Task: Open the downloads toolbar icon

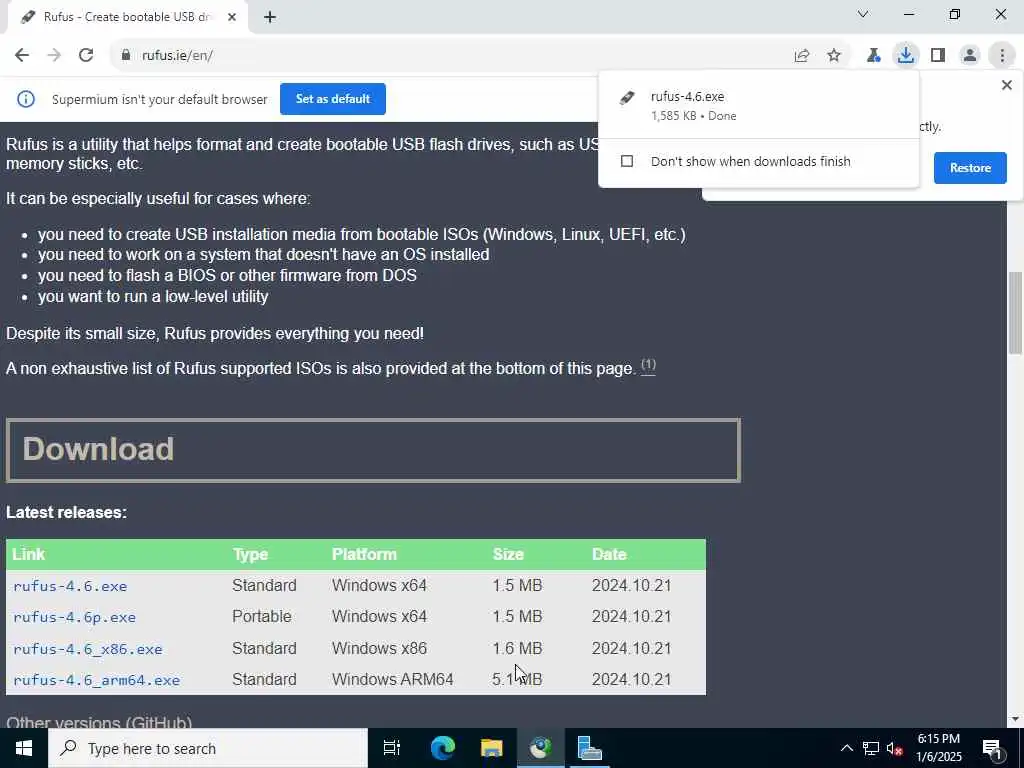Action: [x=905, y=56]
